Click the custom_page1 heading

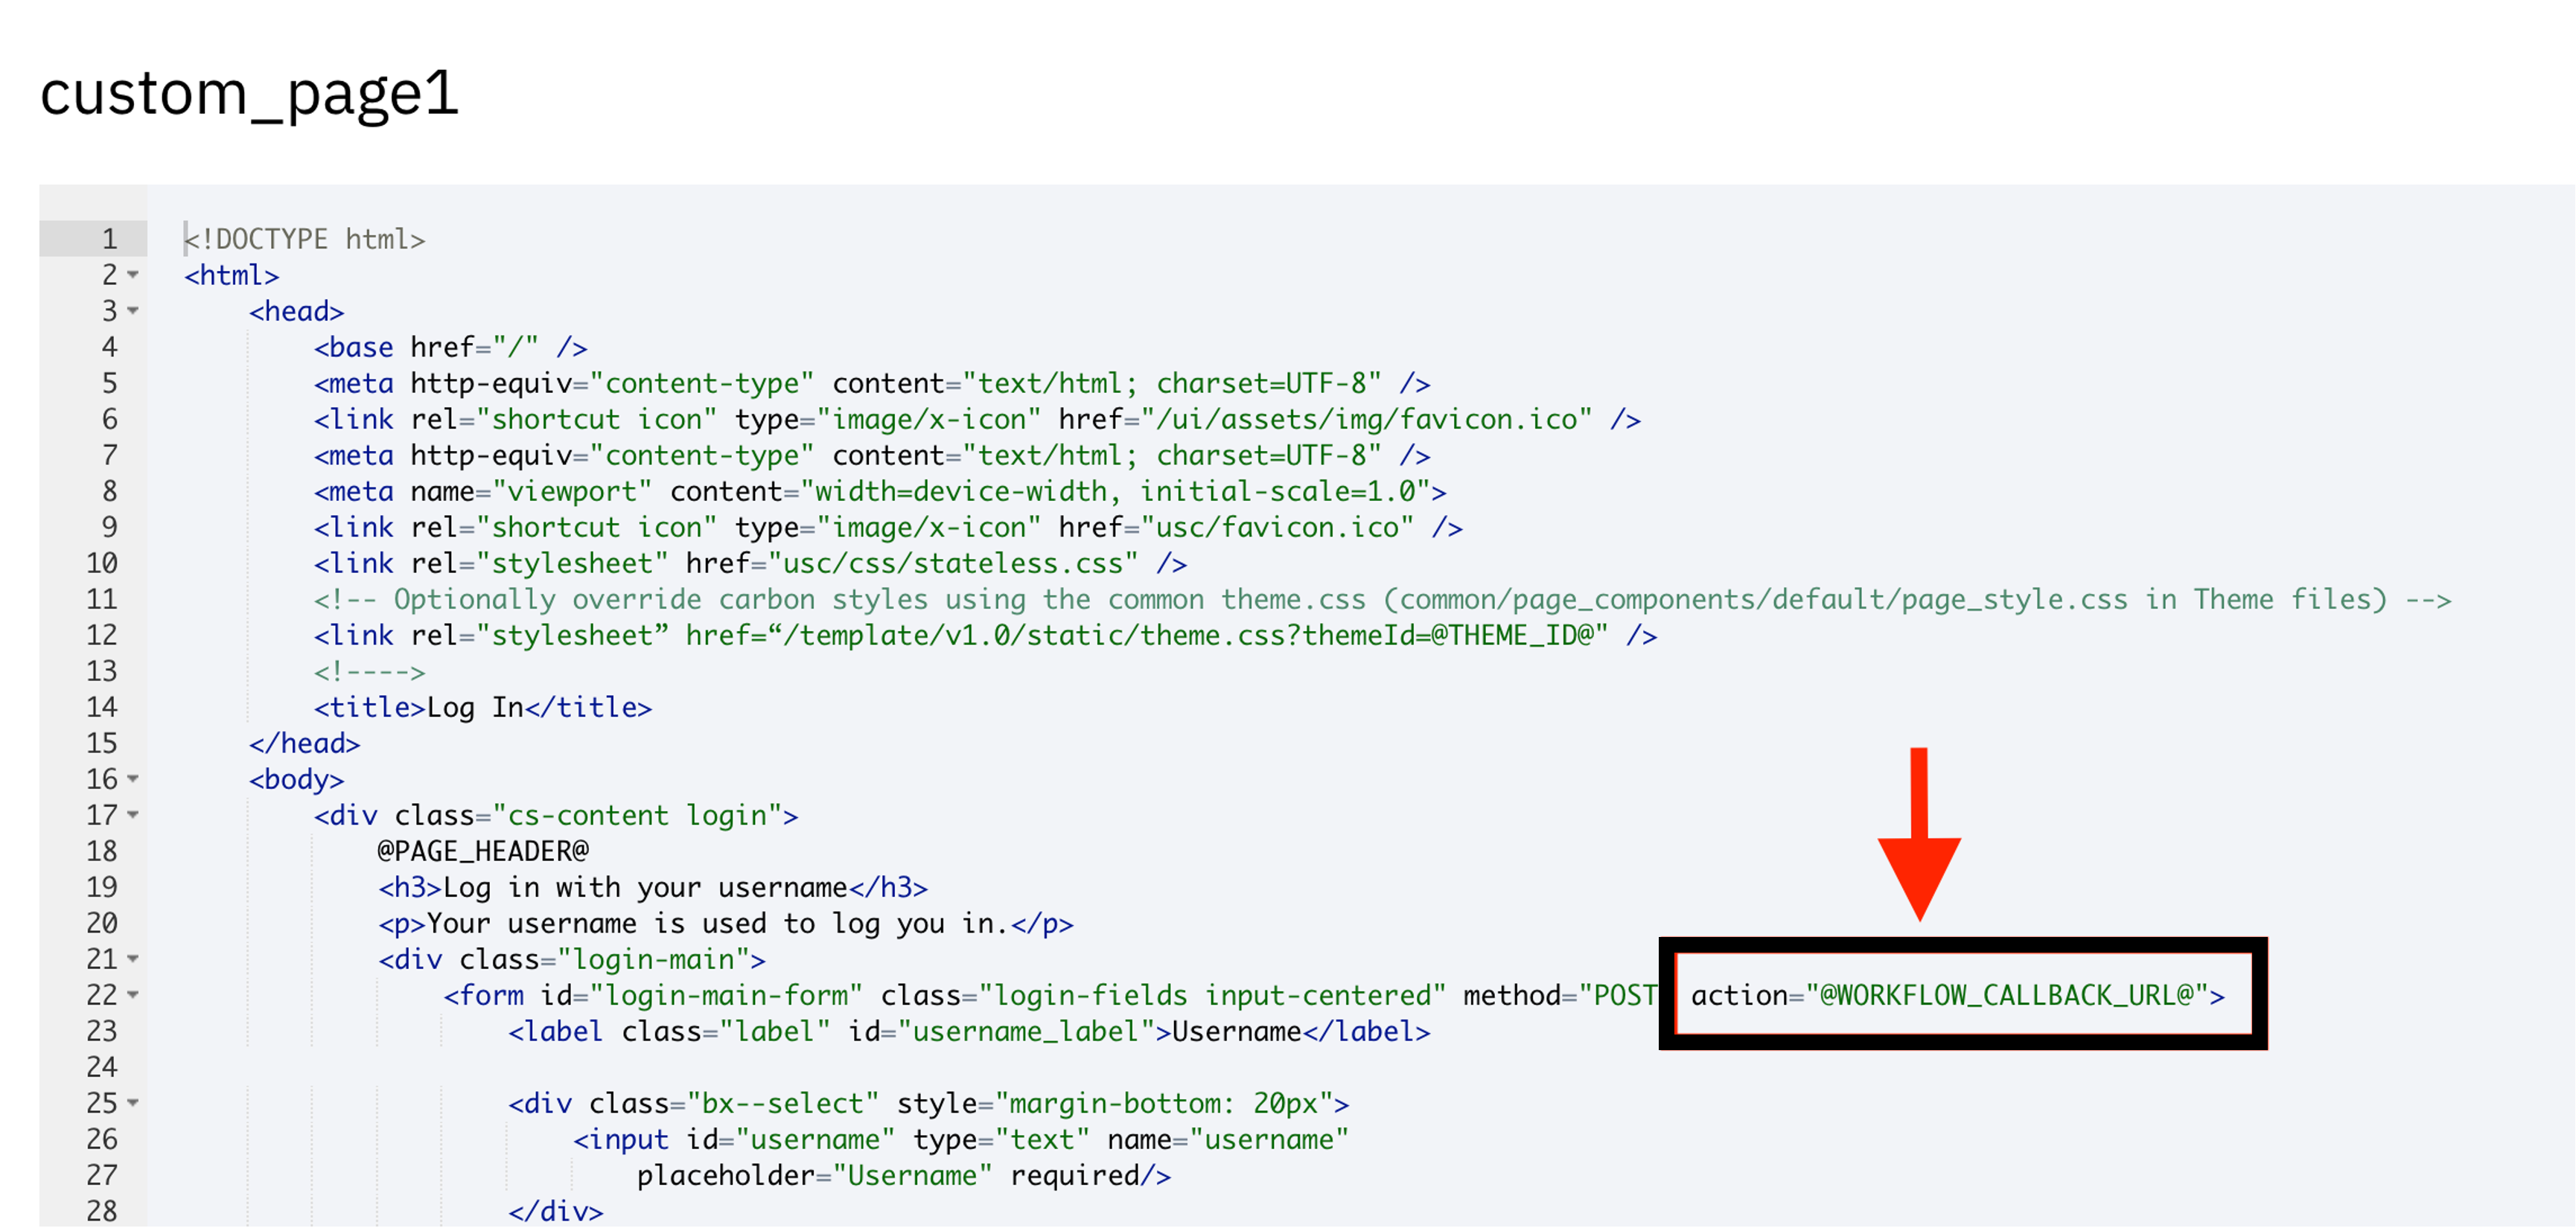click(249, 93)
